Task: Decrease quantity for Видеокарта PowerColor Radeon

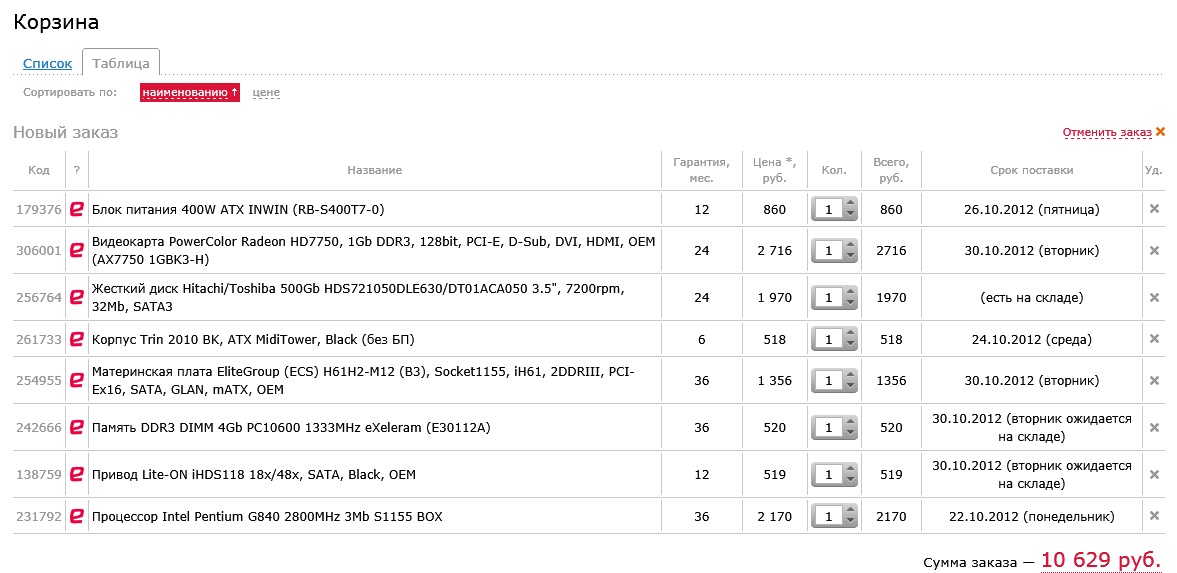Action: [x=851, y=255]
